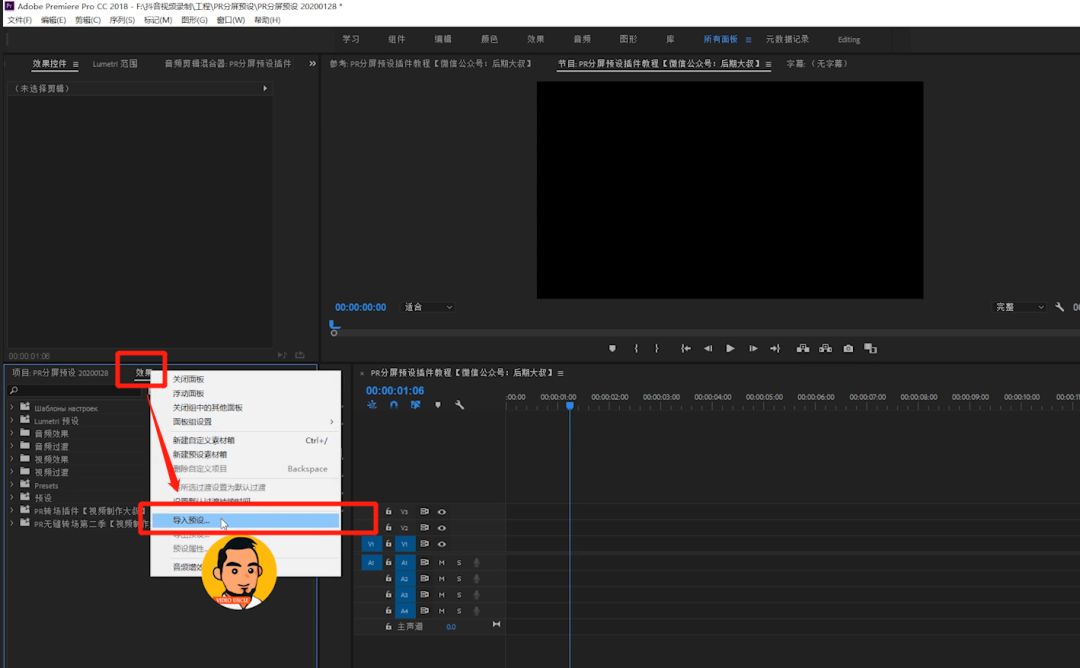Open the zoom level 适合 dropdown
Screen dimensions: 1080x668
click(x=428, y=307)
